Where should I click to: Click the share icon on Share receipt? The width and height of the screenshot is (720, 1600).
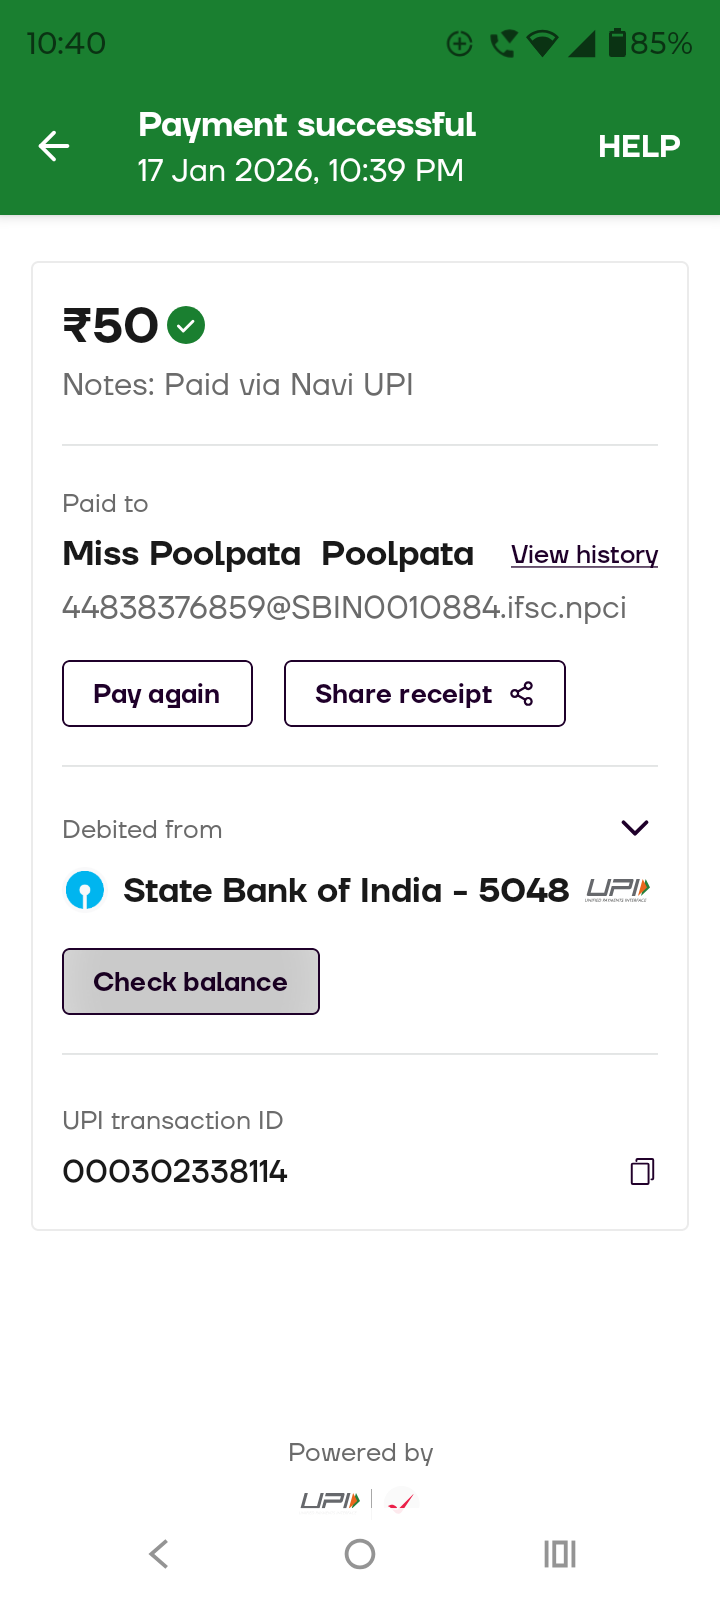tap(522, 694)
